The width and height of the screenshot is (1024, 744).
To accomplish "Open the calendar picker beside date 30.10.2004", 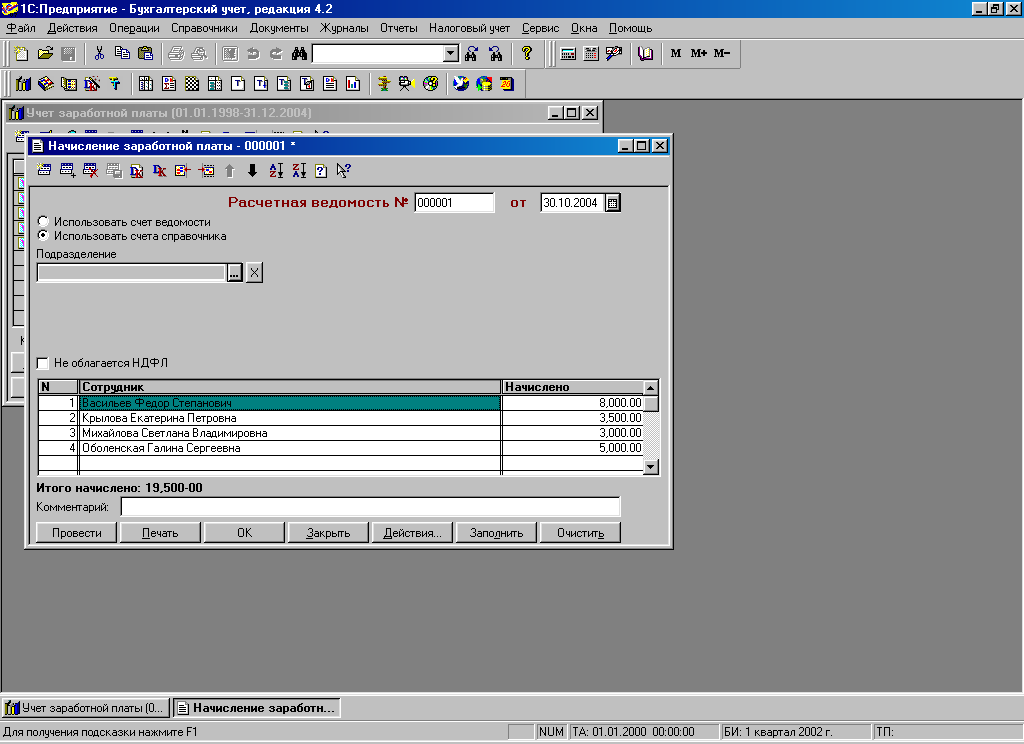I will tap(613, 203).
